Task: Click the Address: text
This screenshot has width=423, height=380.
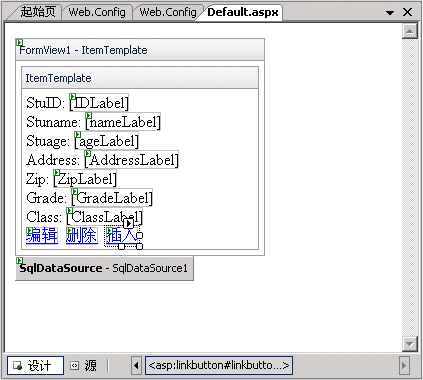Action: pyautogui.click(x=53, y=160)
